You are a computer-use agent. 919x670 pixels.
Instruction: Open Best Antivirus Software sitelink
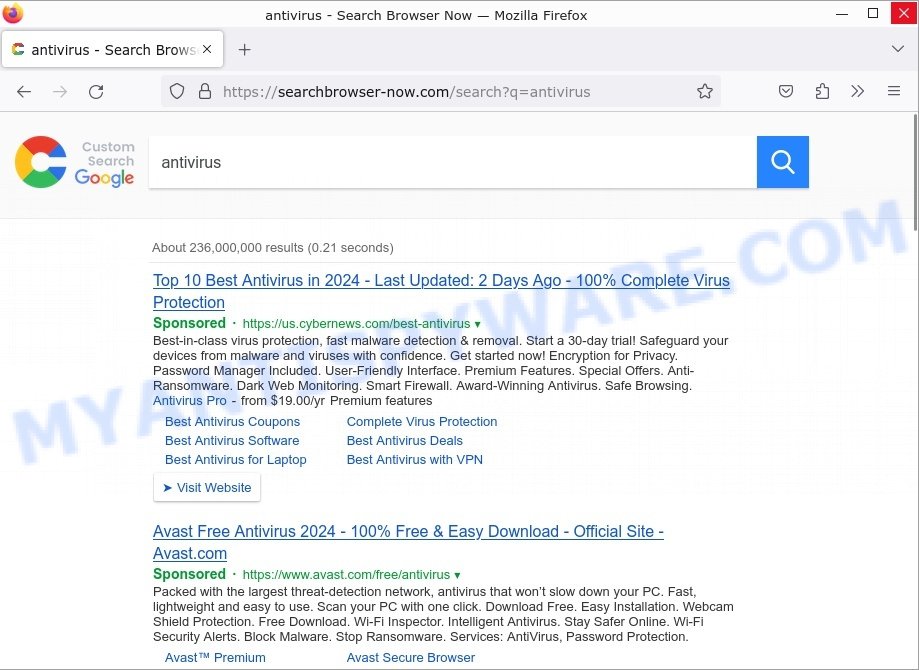click(232, 440)
